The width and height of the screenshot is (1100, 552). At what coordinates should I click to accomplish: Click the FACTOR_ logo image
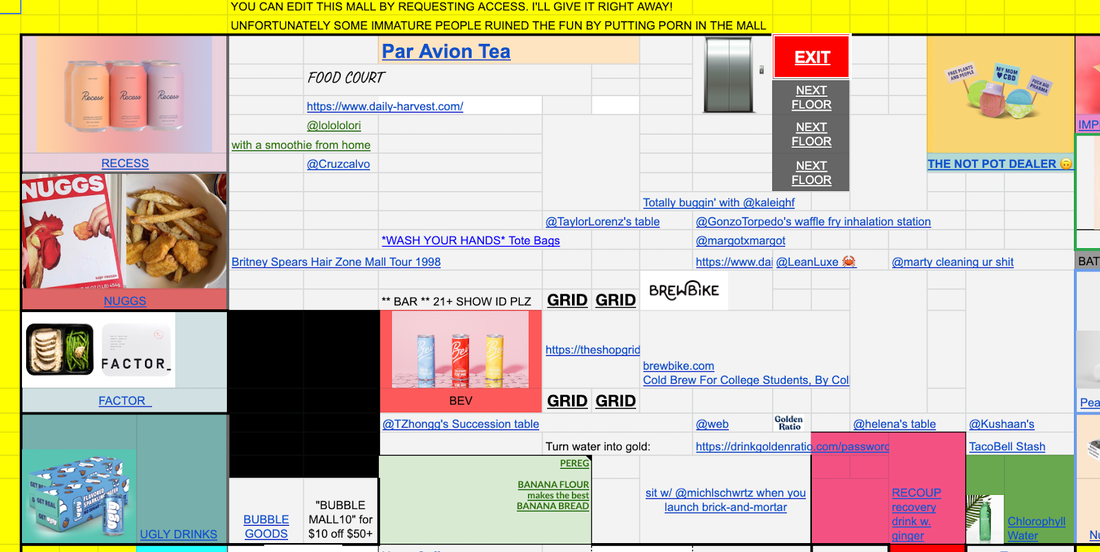[x=136, y=350]
